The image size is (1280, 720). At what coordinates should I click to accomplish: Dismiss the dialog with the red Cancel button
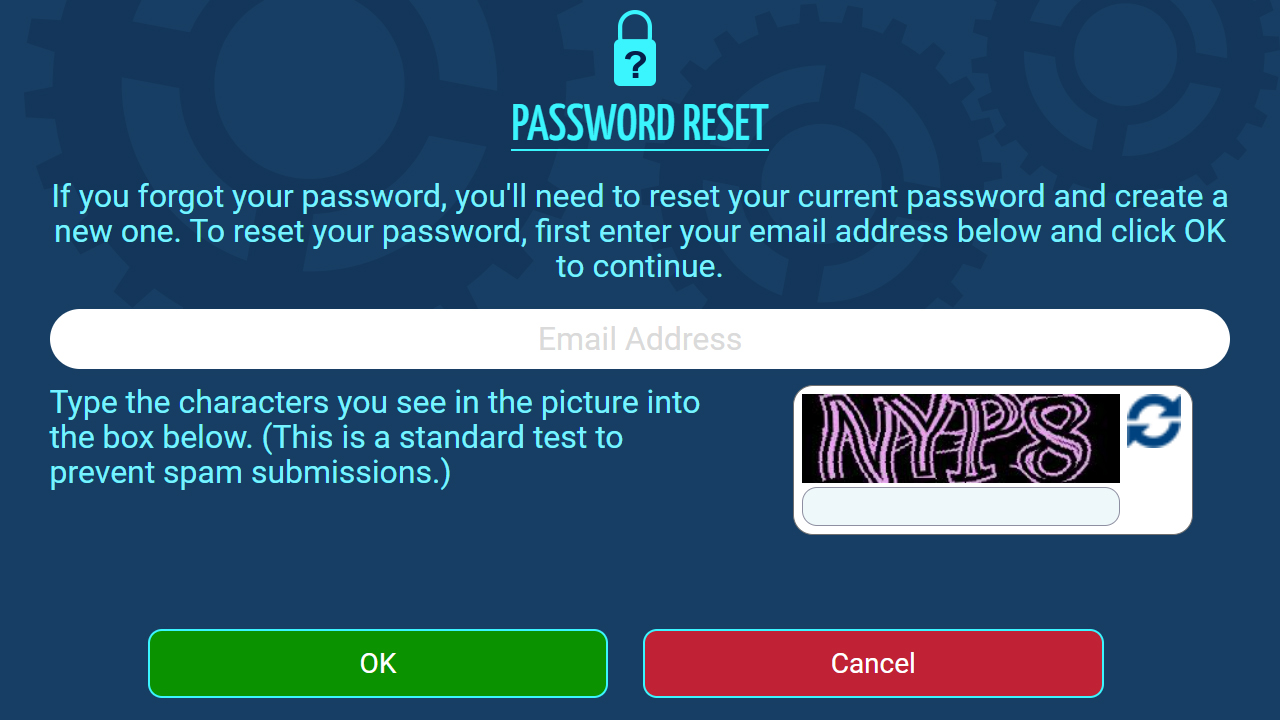click(873, 663)
